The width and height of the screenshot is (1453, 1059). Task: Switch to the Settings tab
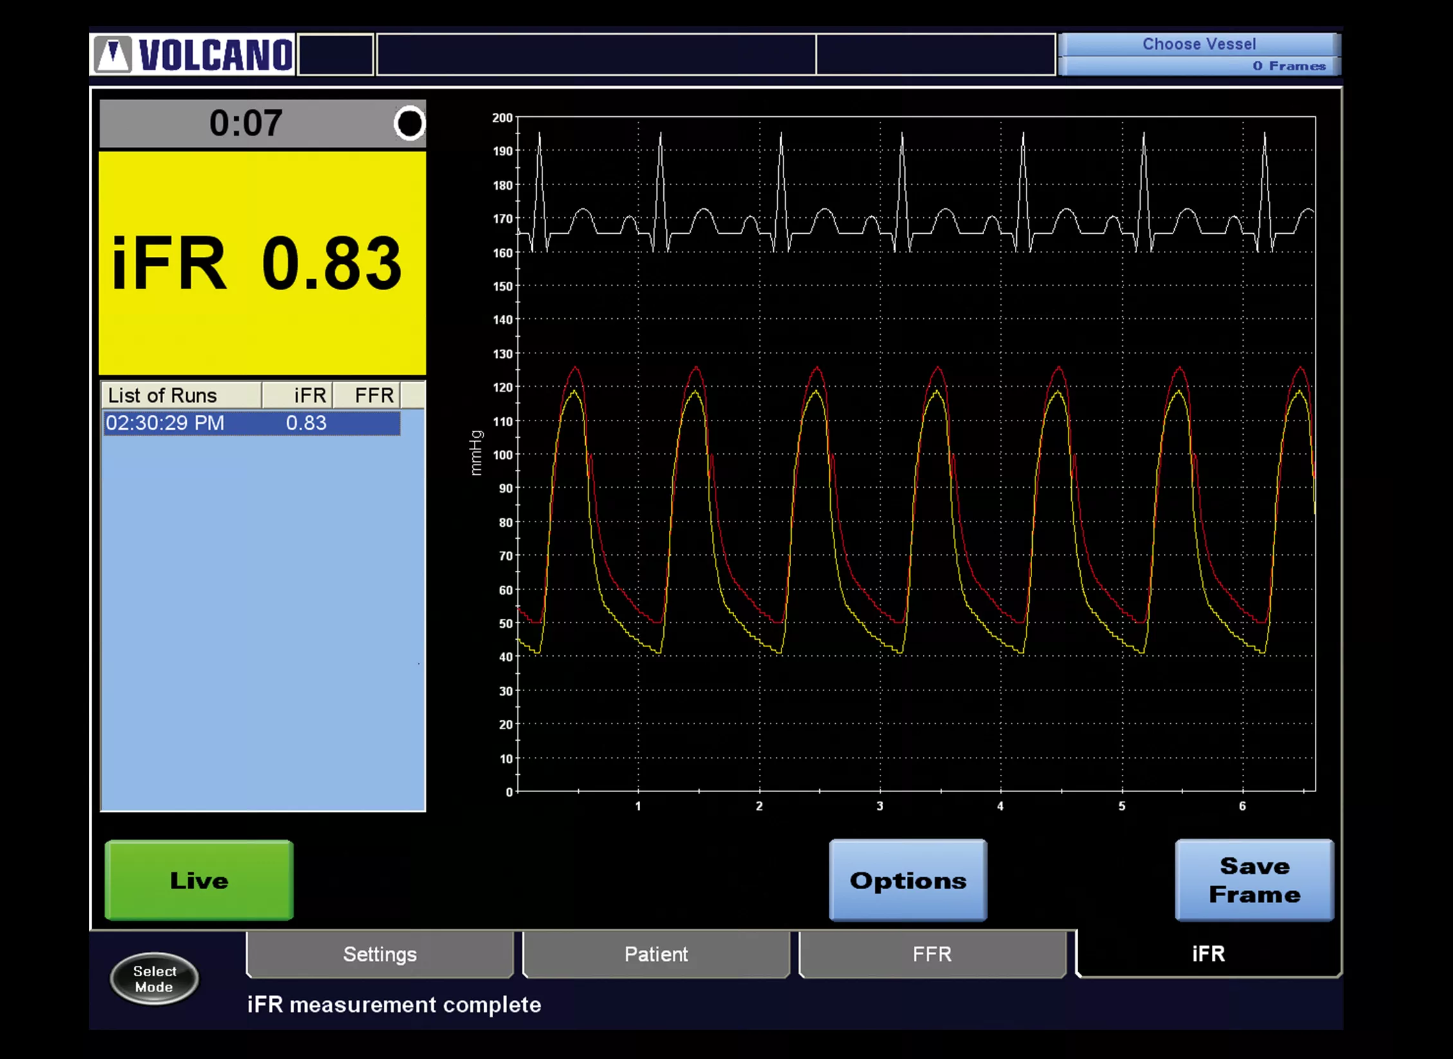(380, 954)
